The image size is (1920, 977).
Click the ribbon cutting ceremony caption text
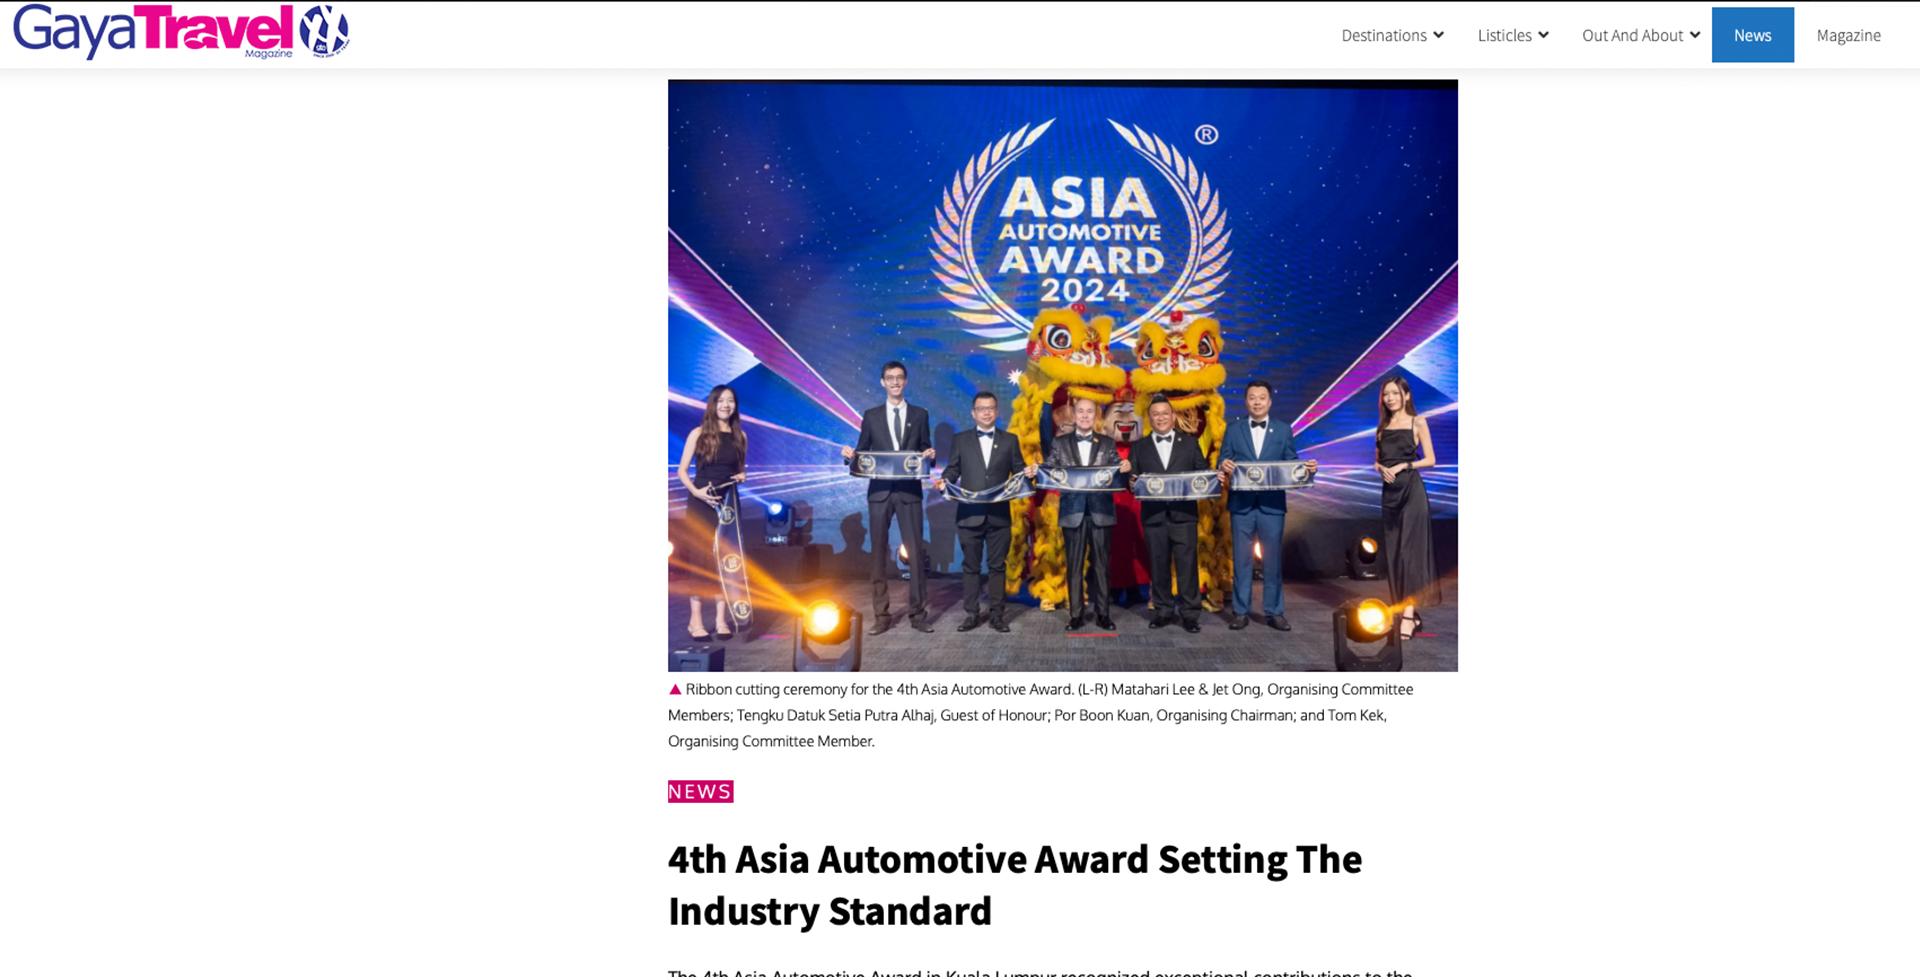click(1040, 715)
